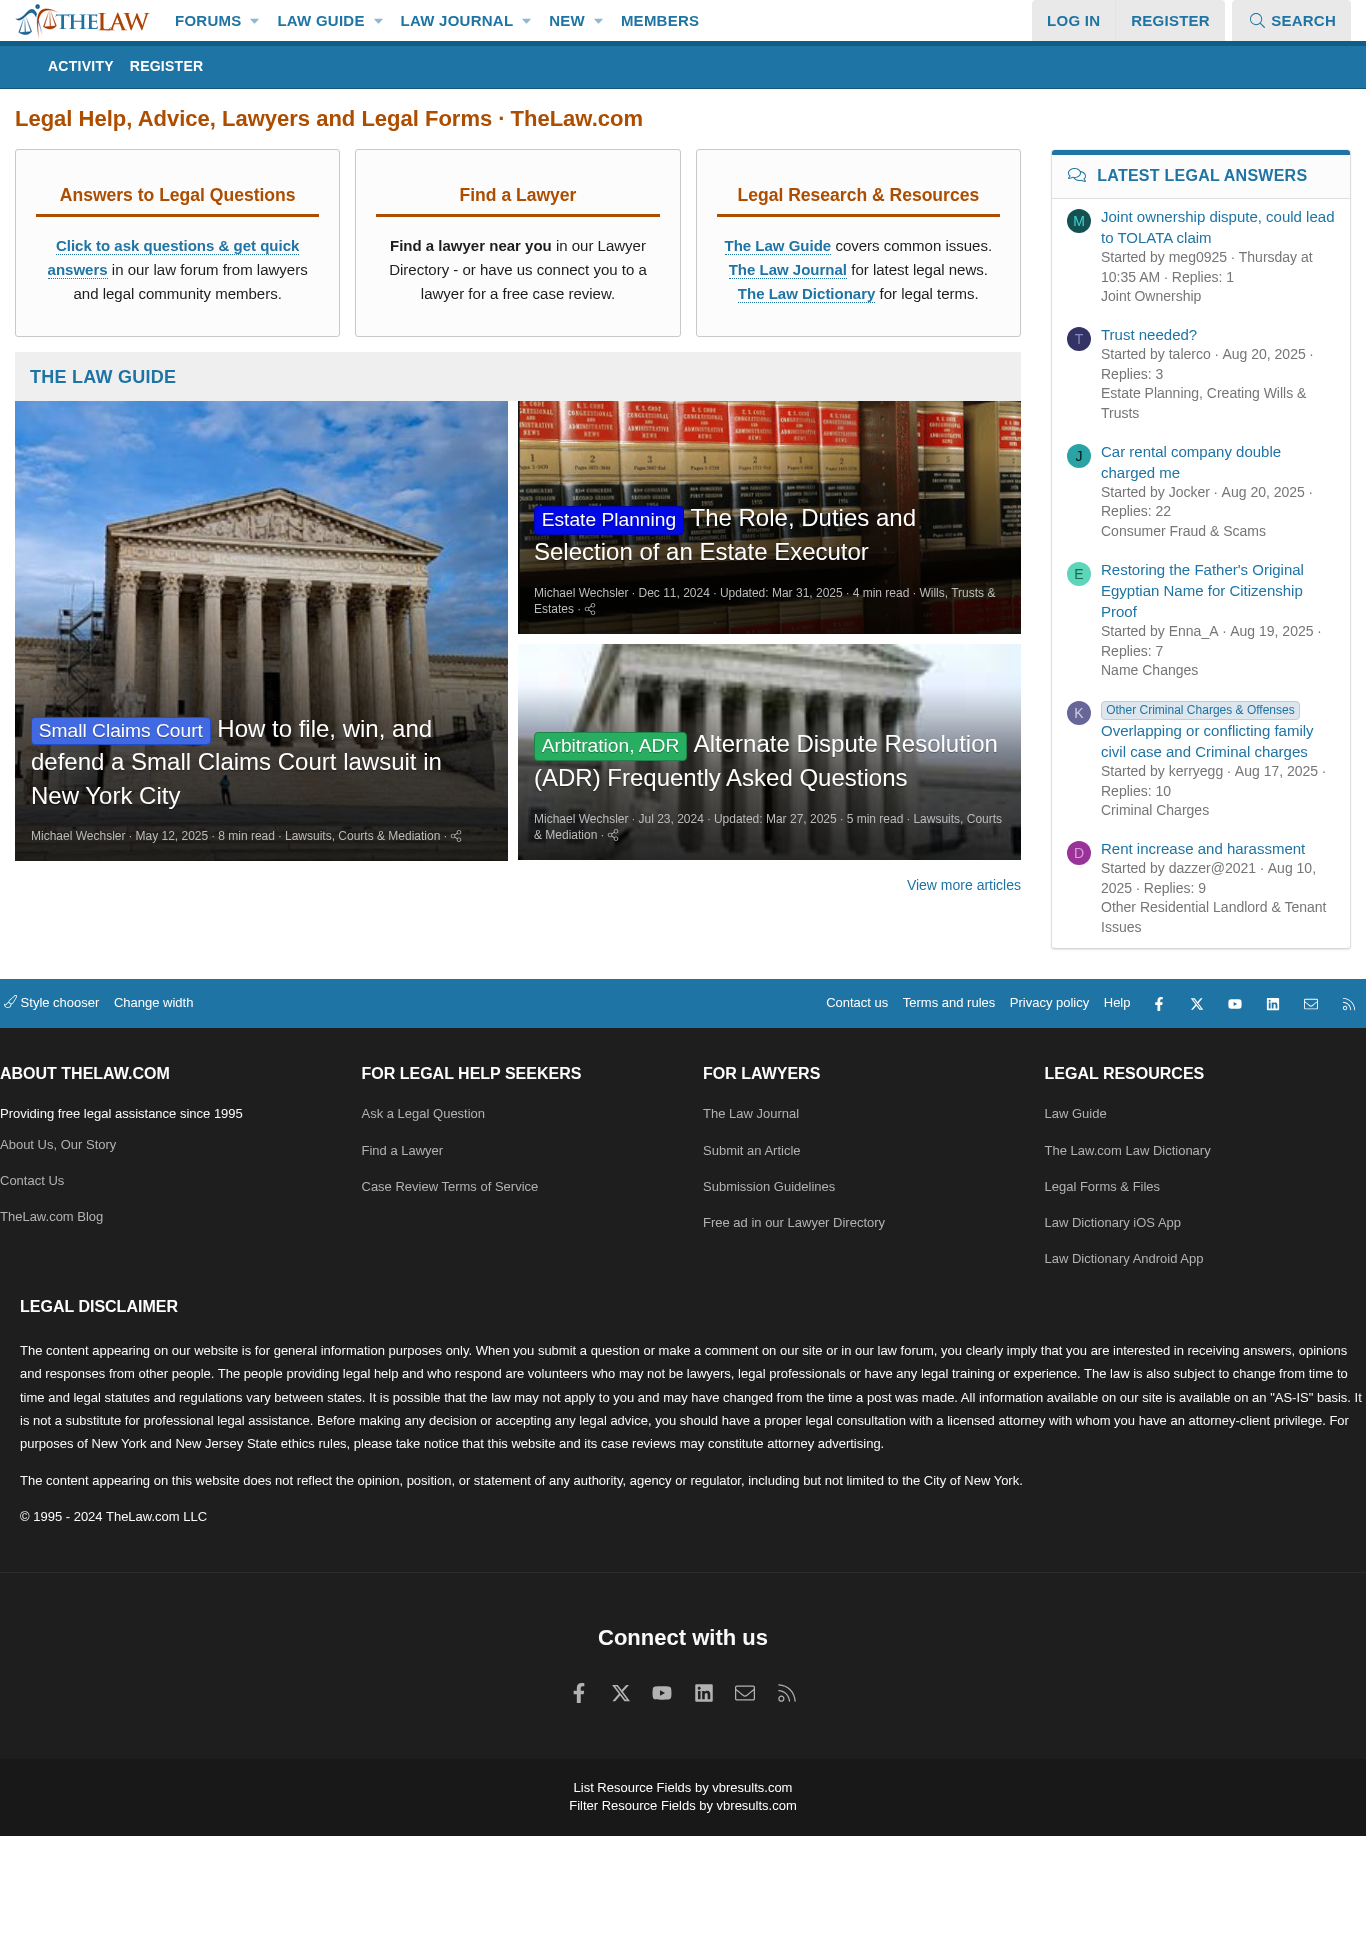Open Facebook icon under Connect with us
This screenshot has width=1366, height=1939.
pos(579,1693)
